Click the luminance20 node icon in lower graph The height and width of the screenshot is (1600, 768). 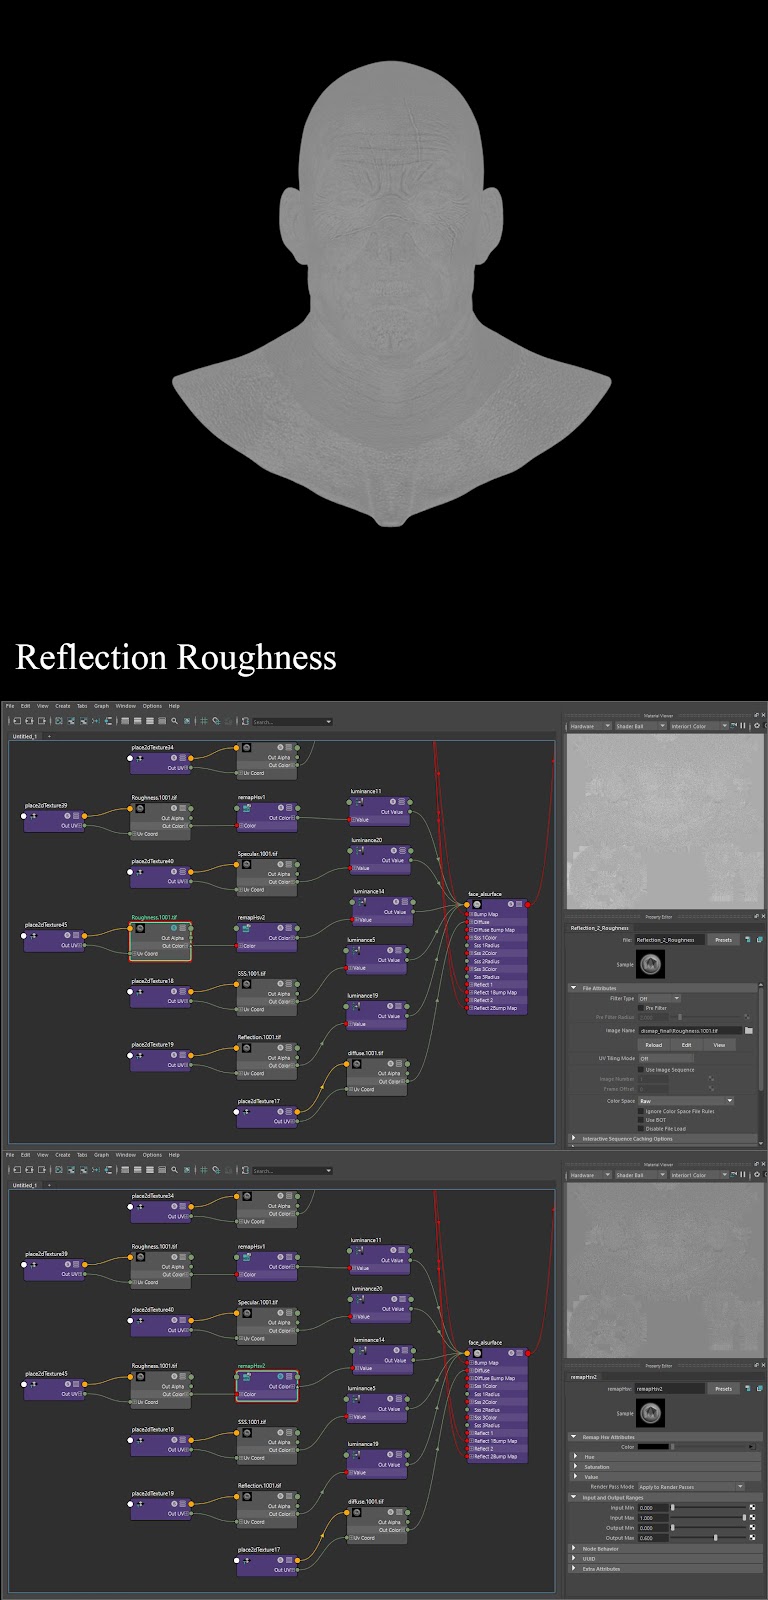[360, 1299]
